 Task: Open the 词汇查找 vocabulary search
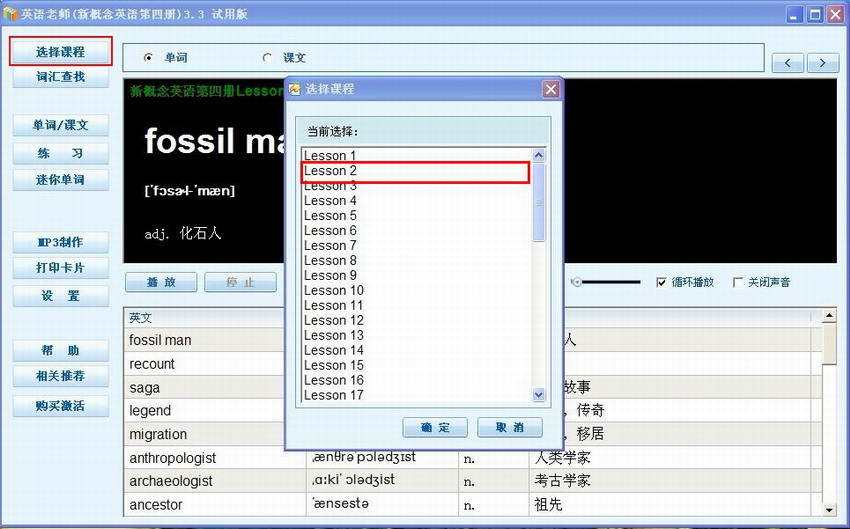coord(60,76)
